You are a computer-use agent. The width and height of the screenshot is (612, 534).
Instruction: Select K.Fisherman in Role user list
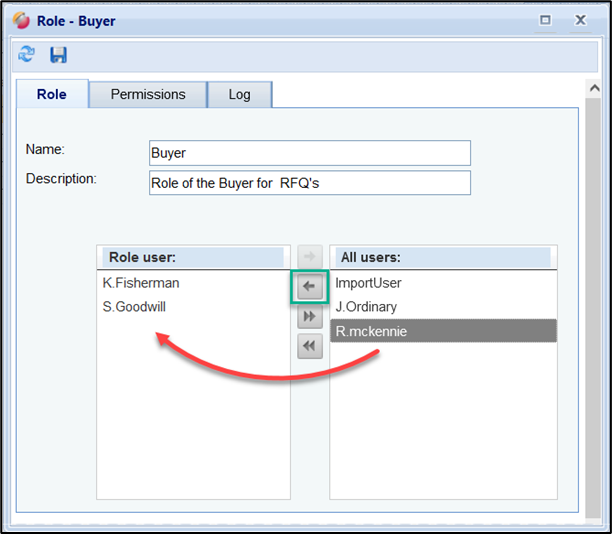141,283
